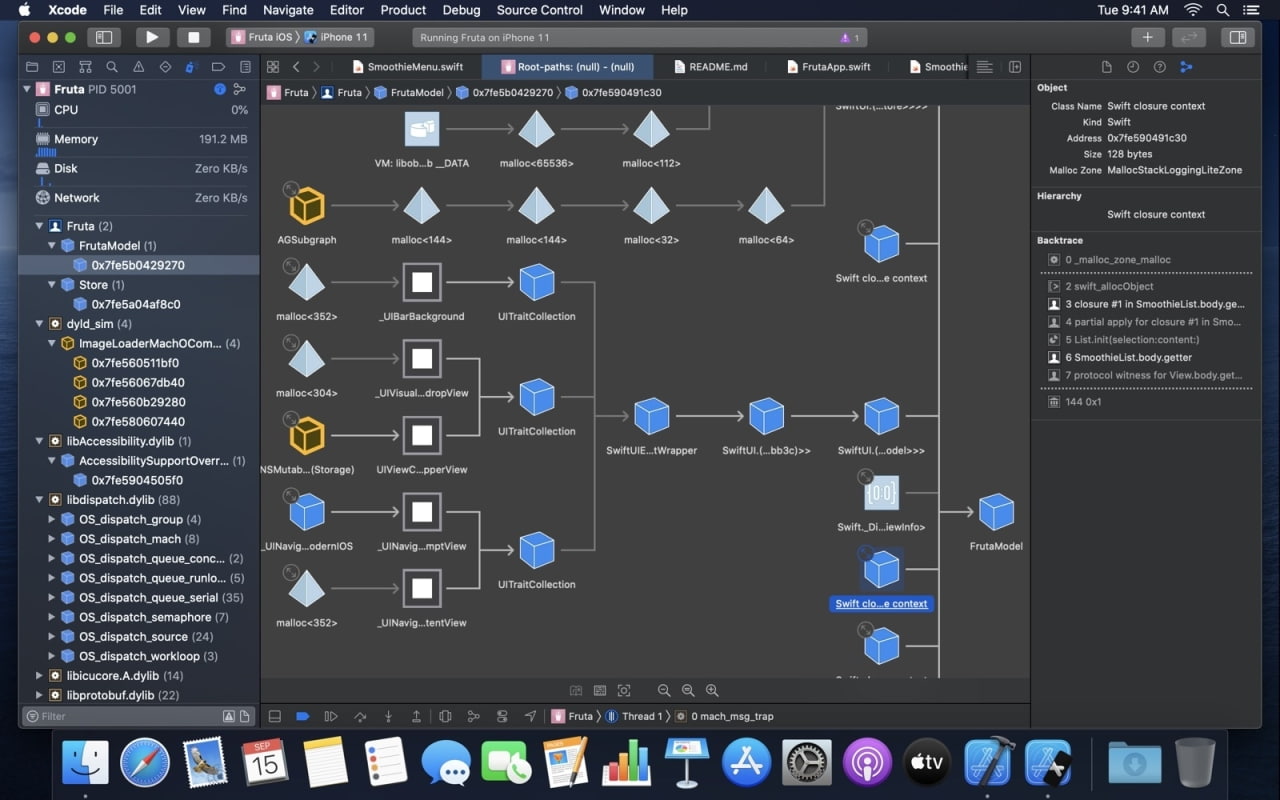The height and width of the screenshot is (800, 1280).
Task: Open the Find navigator magnifier icon
Action: coord(112,67)
